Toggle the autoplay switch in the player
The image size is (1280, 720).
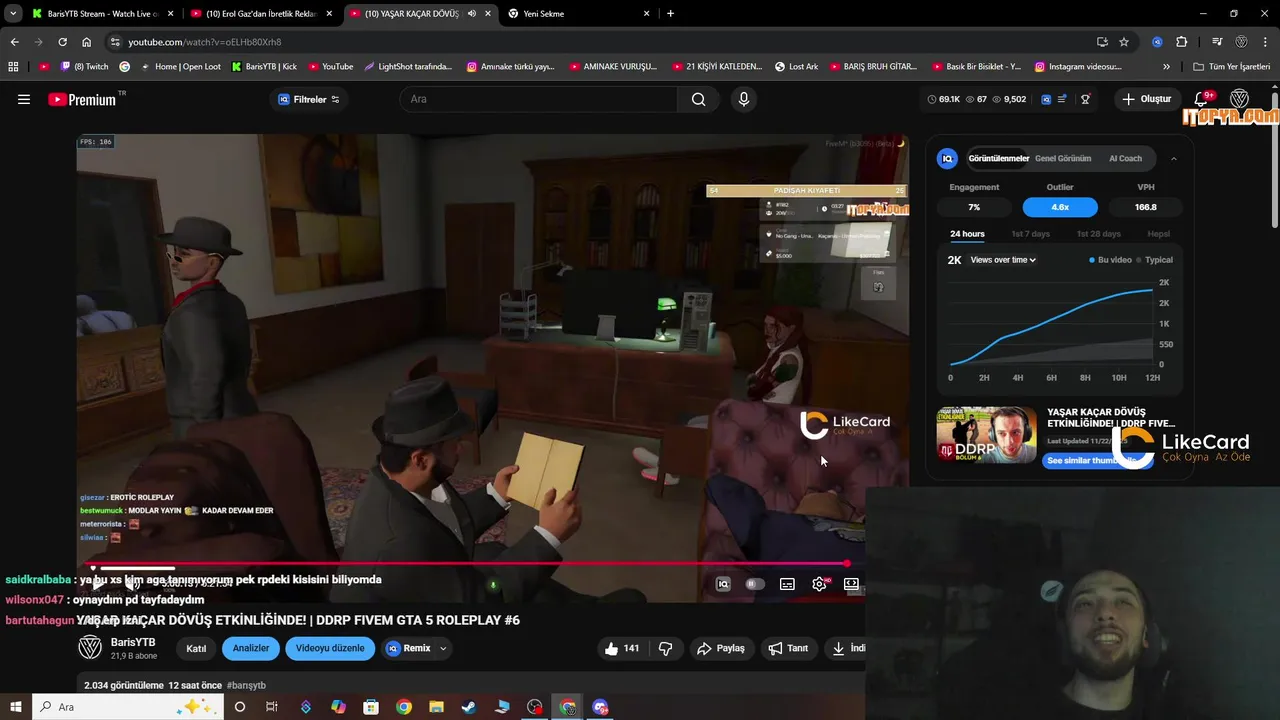(x=755, y=584)
